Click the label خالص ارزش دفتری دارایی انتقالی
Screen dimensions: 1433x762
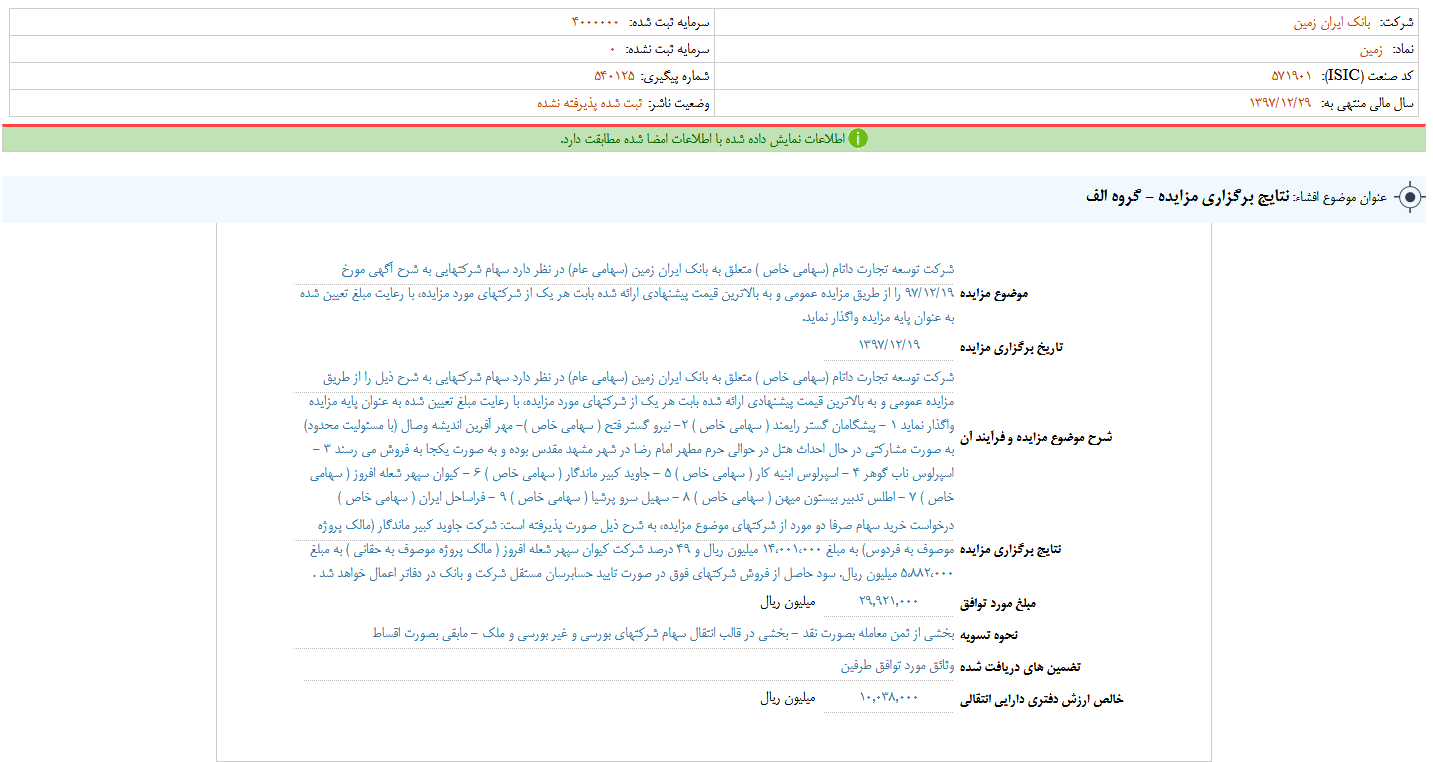[x=1042, y=698]
